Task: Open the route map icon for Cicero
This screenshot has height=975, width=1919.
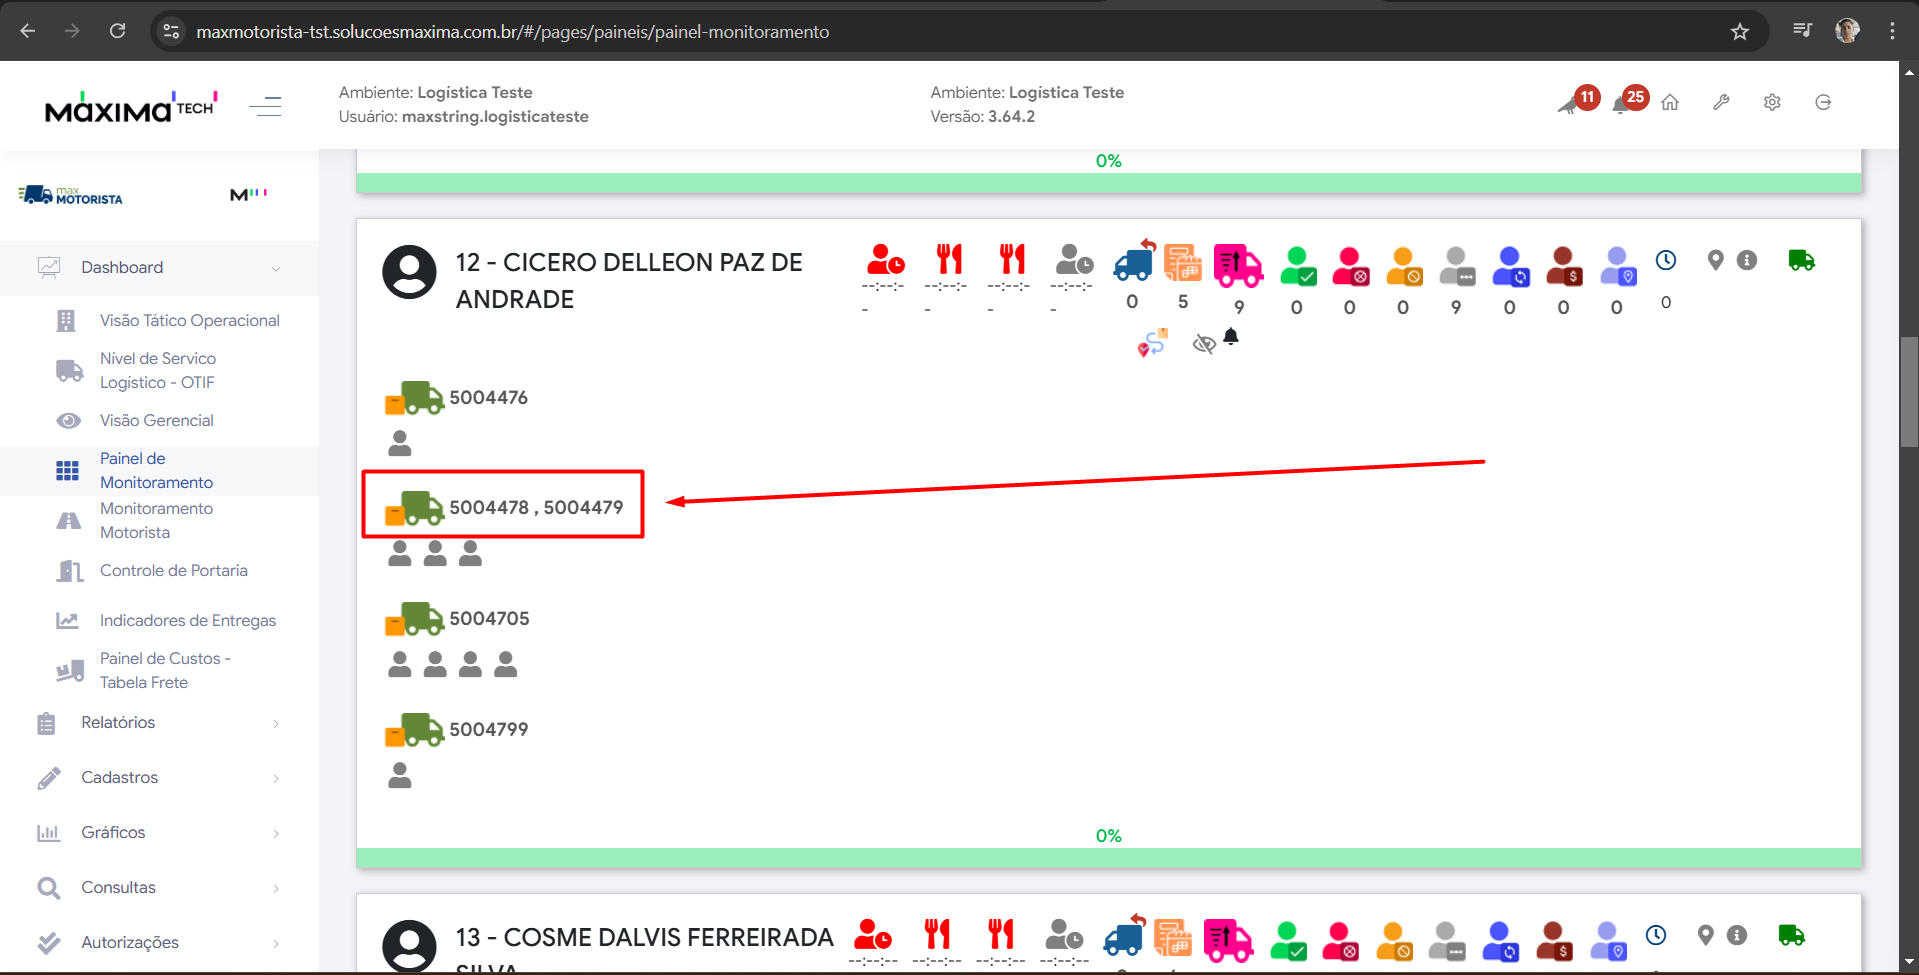Action: tap(1152, 343)
